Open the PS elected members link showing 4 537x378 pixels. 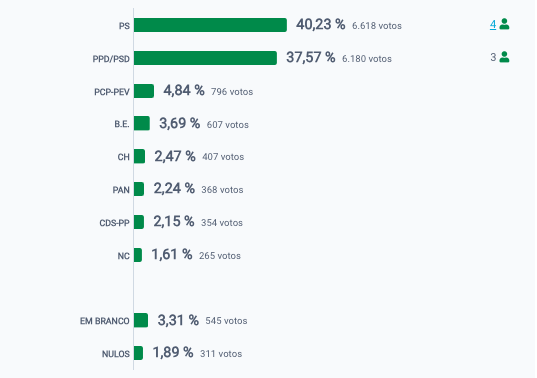tap(493, 24)
